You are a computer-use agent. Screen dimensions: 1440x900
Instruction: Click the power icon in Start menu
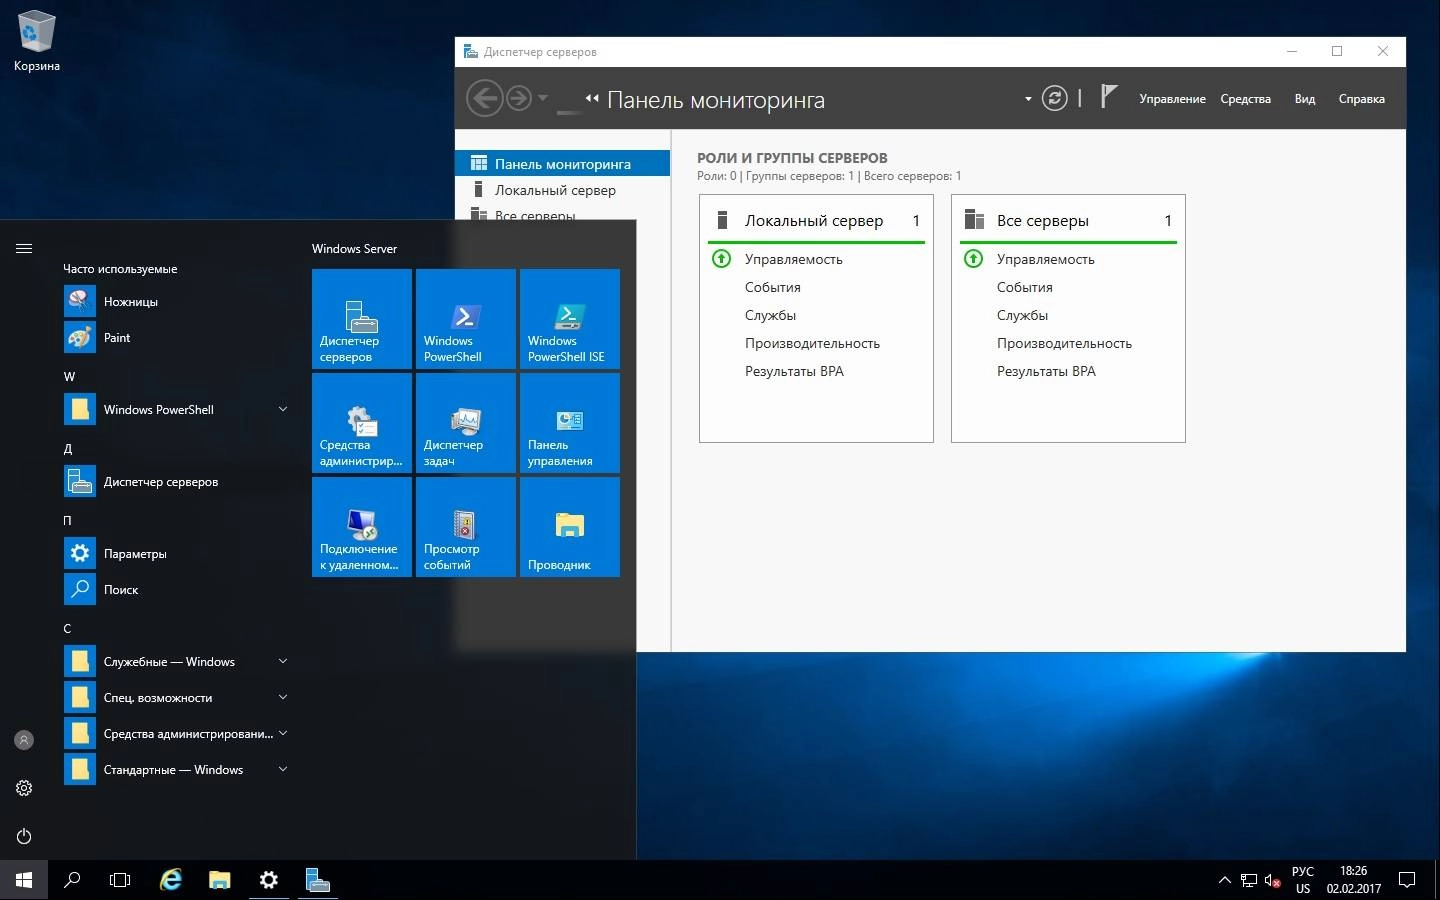click(24, 836)
